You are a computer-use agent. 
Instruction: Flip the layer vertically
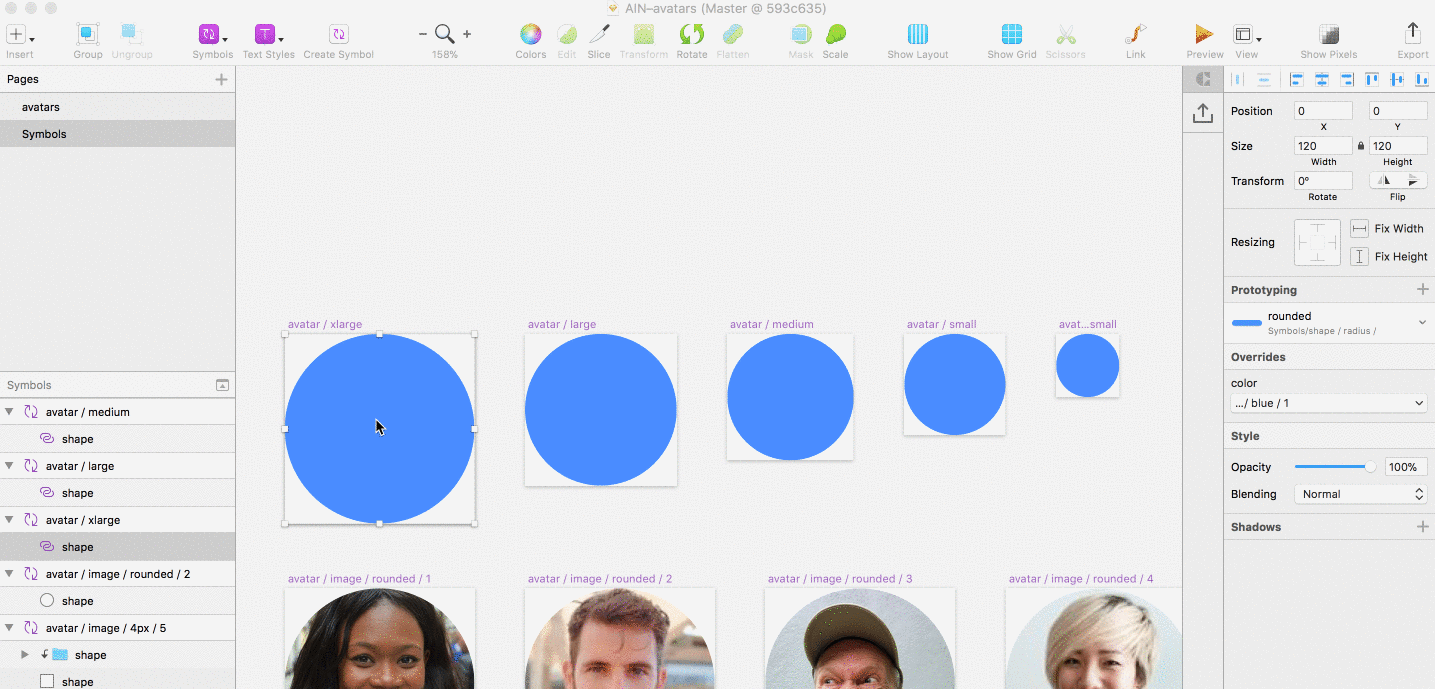tap(1413, 181)
